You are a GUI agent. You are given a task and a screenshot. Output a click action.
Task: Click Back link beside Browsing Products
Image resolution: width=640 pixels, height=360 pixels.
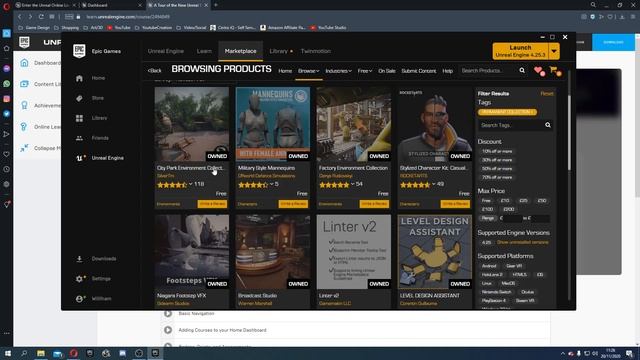click(x=155, y=71)
